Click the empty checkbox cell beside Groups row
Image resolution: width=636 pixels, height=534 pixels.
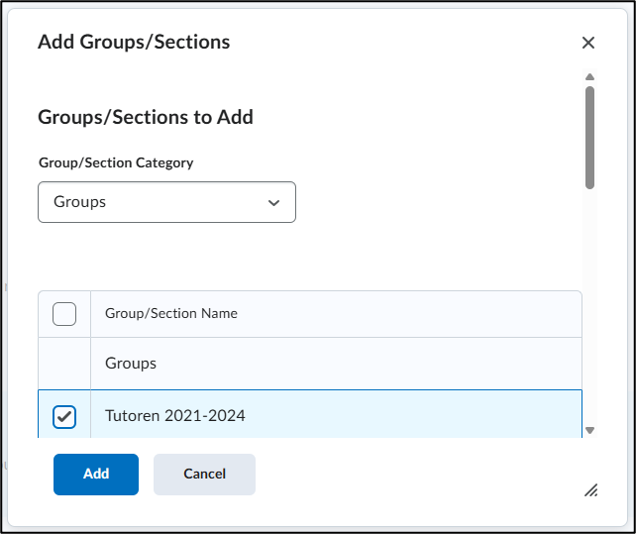point(64,364)
